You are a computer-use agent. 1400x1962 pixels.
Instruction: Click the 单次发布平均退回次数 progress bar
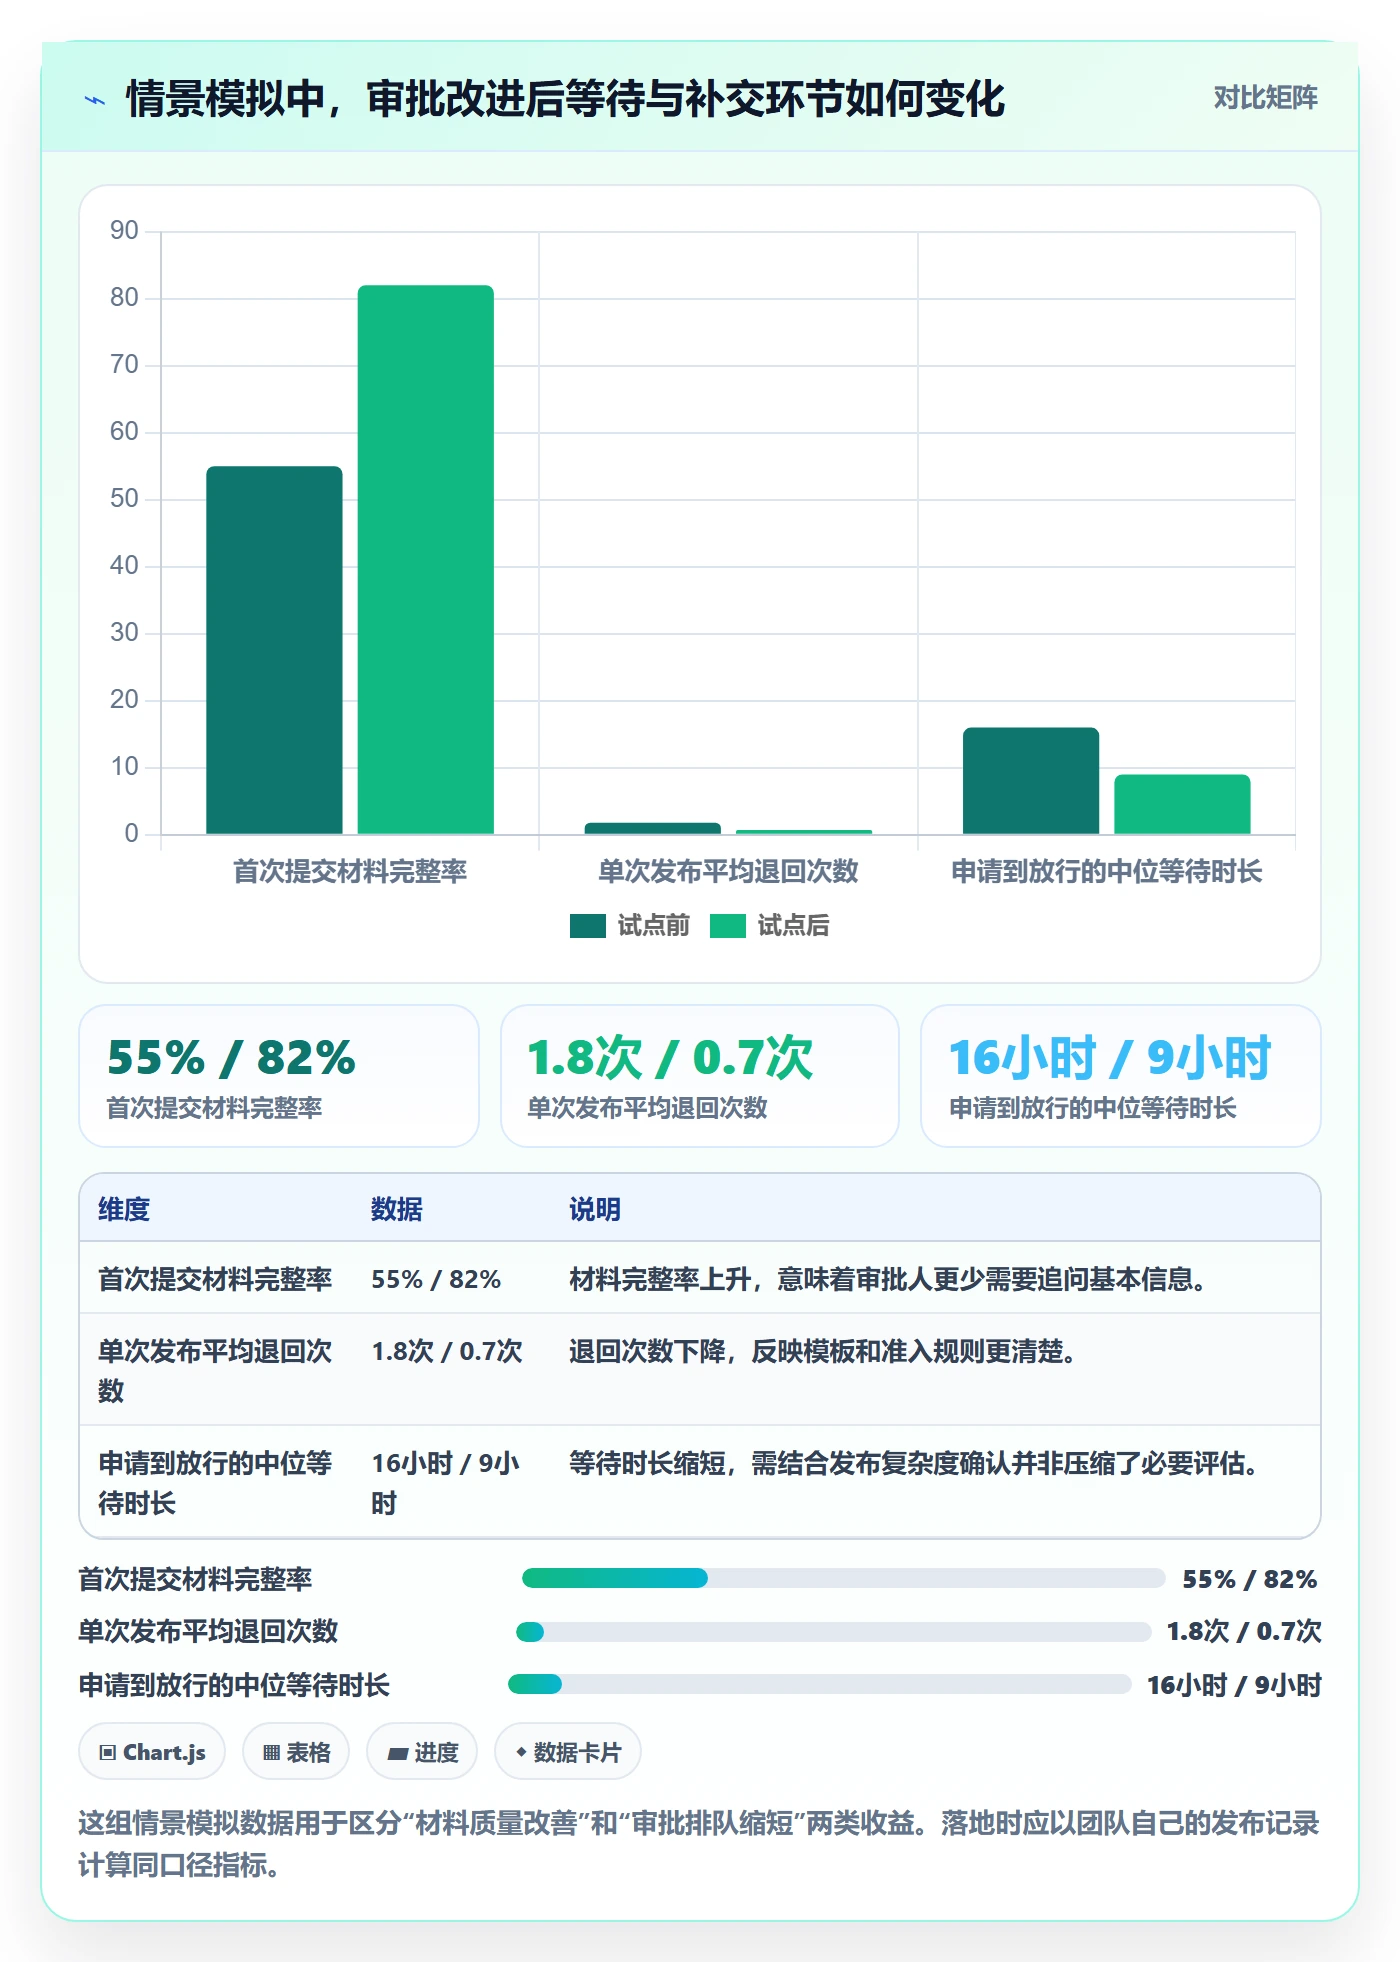833,1632
